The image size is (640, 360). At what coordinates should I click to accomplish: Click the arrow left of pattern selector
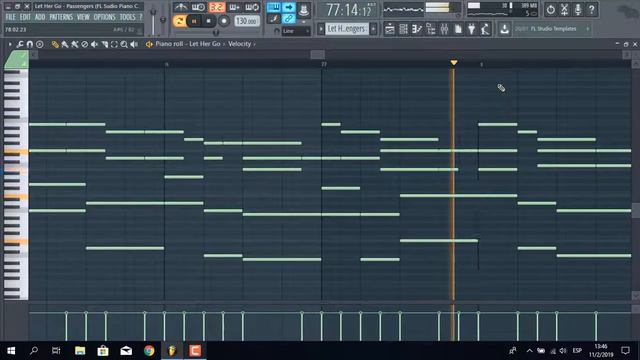tap(321, 29)
